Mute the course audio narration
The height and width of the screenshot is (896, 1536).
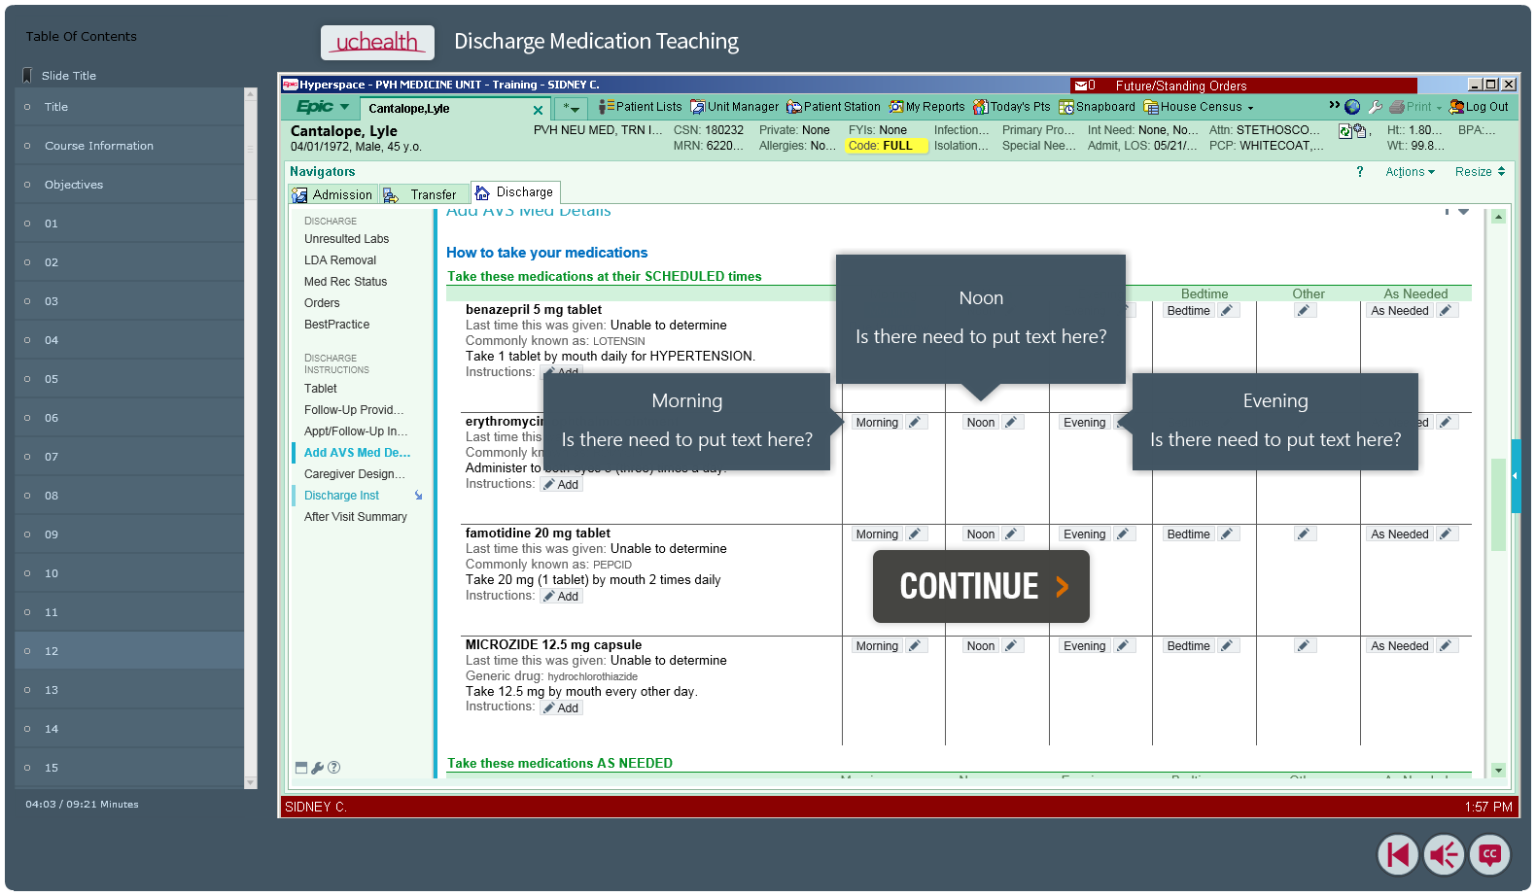[1443, 855]
